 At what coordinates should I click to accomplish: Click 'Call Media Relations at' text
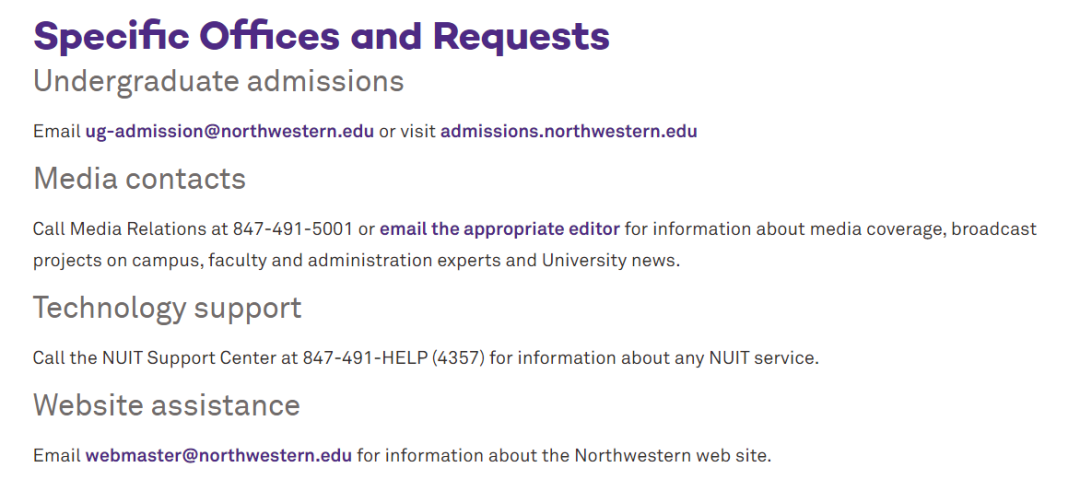tap(130, 229)
